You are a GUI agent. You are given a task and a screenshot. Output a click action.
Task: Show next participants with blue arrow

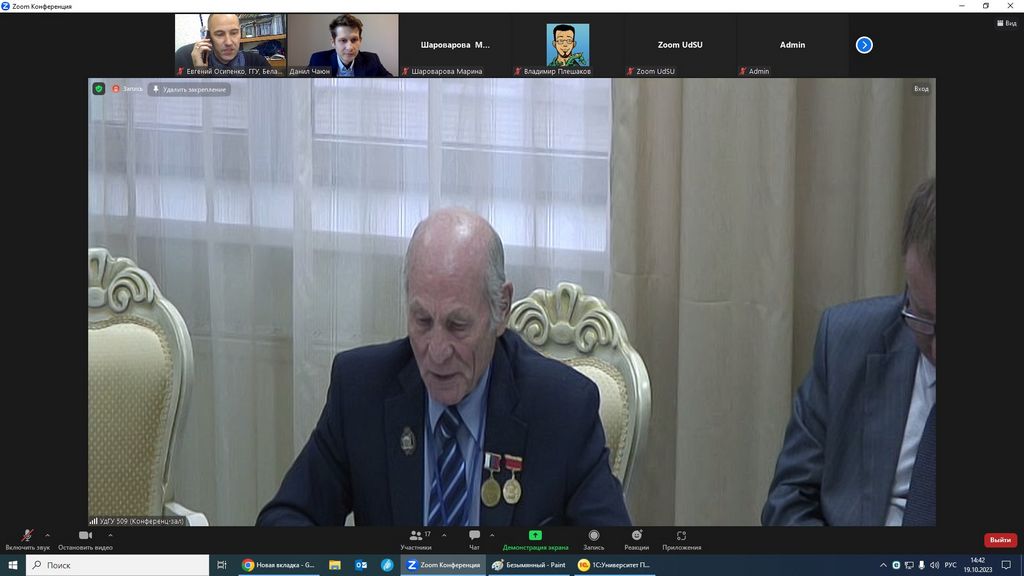click(x=864, y=45)
